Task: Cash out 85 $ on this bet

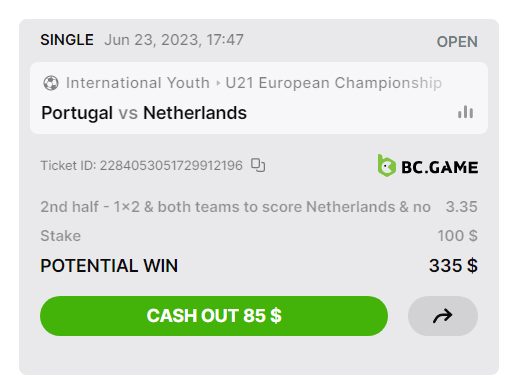Action: 214,316
